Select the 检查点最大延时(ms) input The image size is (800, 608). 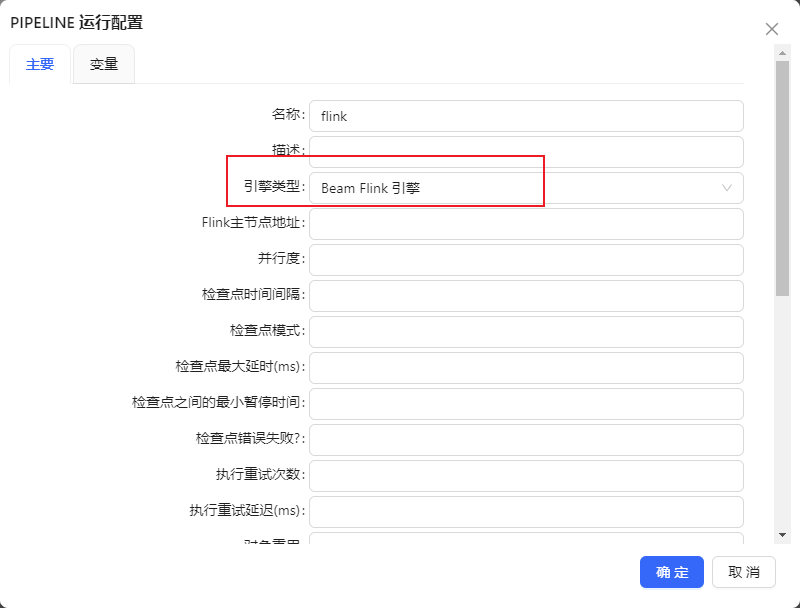tap(526, 368)
